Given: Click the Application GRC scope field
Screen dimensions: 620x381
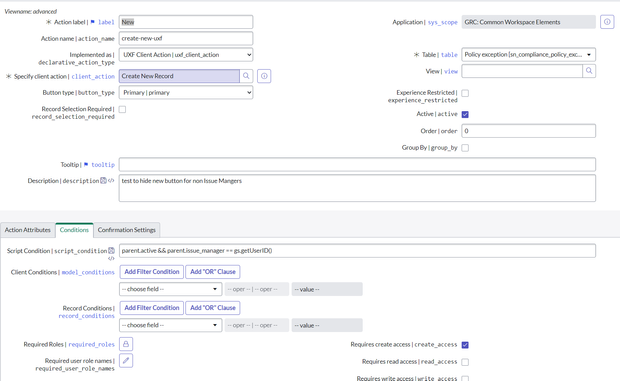Looking at the screenshot, I should click(x=528, y=22).
